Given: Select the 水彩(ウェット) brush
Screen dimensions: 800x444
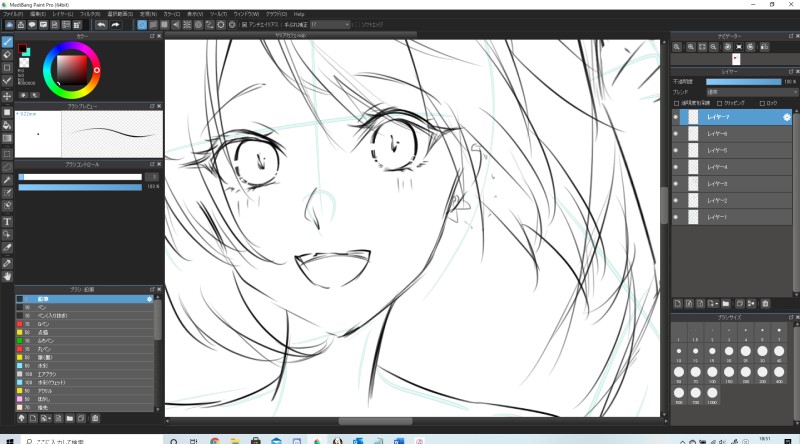Looking at the screenshot, I should 84,383.
